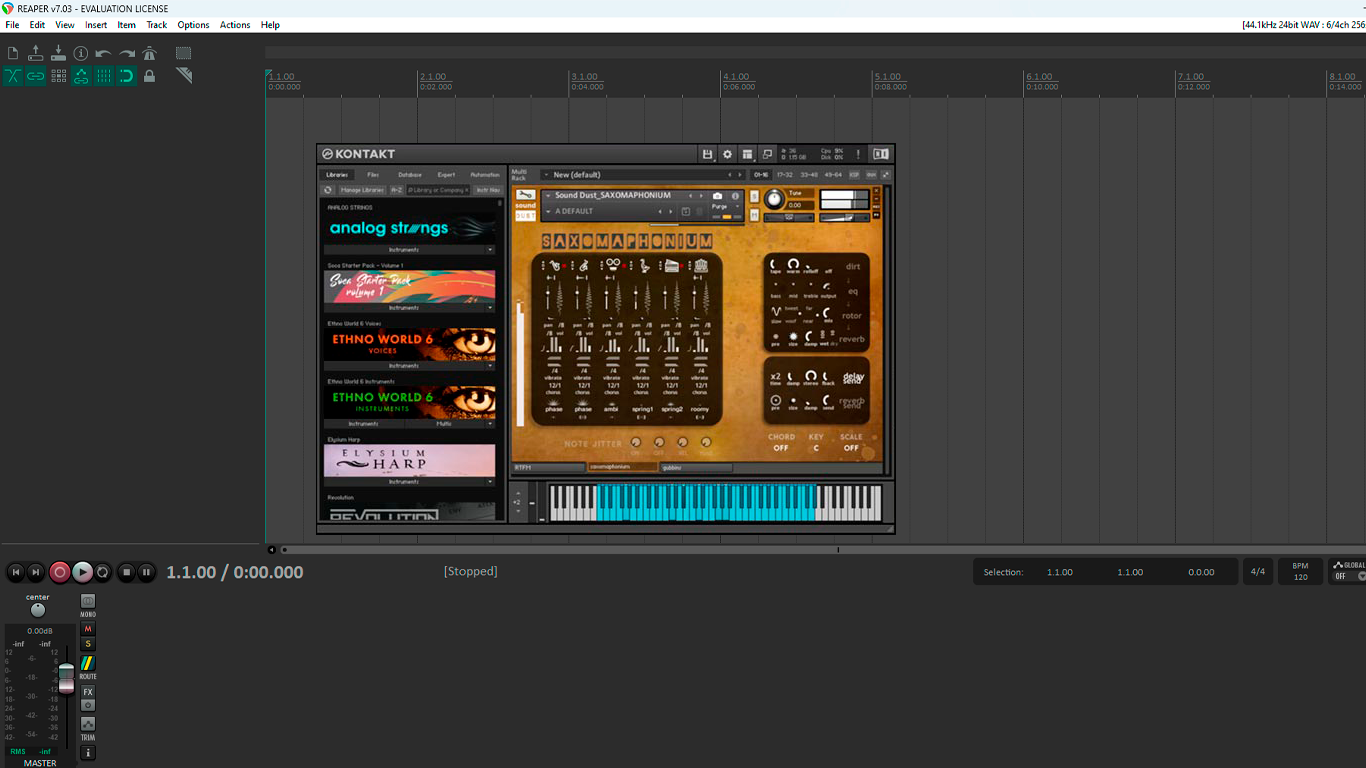Open Kontakt save menu floppy icon
The width and height of the screenshot is (1366, 768).
(x=707, y=154)
